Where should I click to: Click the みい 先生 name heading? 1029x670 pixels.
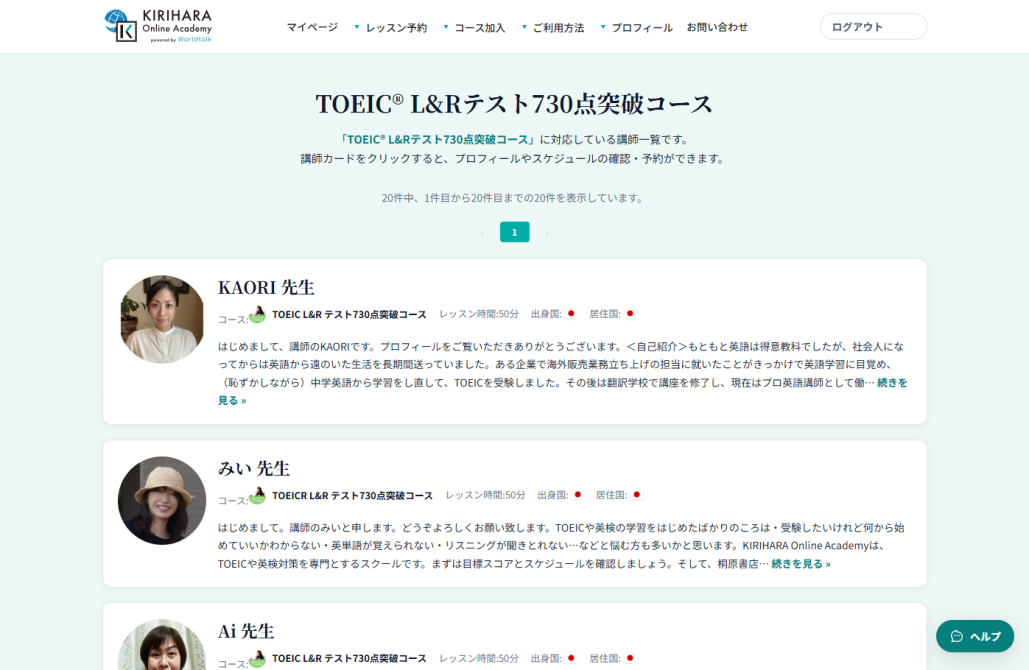coord(253,469)
